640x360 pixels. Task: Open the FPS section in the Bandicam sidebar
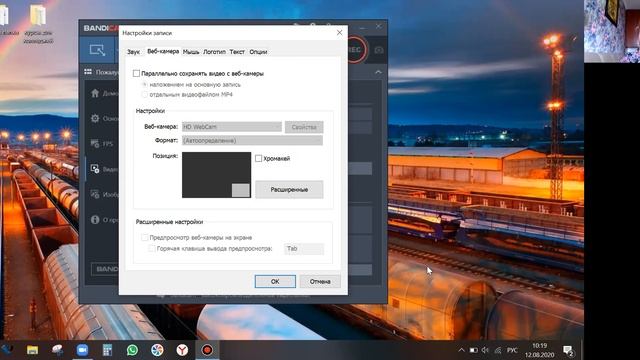point(95,144)
